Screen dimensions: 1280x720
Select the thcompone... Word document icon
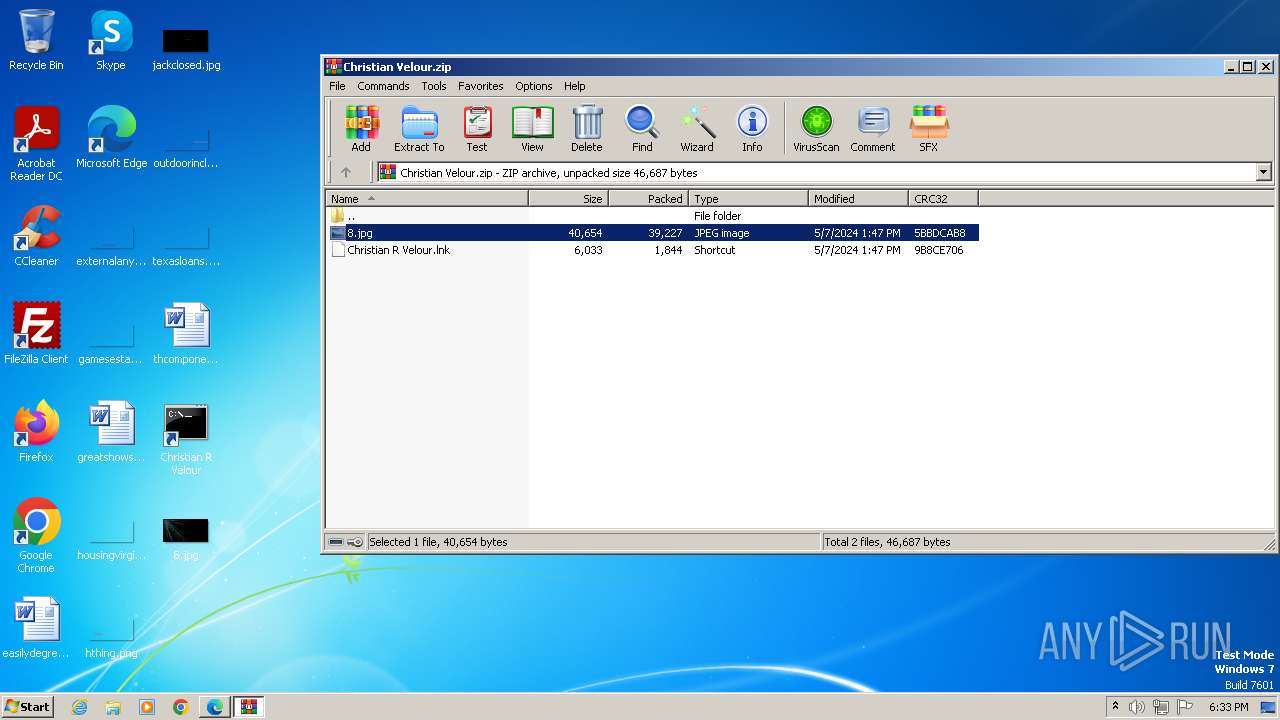coord(186,334)
